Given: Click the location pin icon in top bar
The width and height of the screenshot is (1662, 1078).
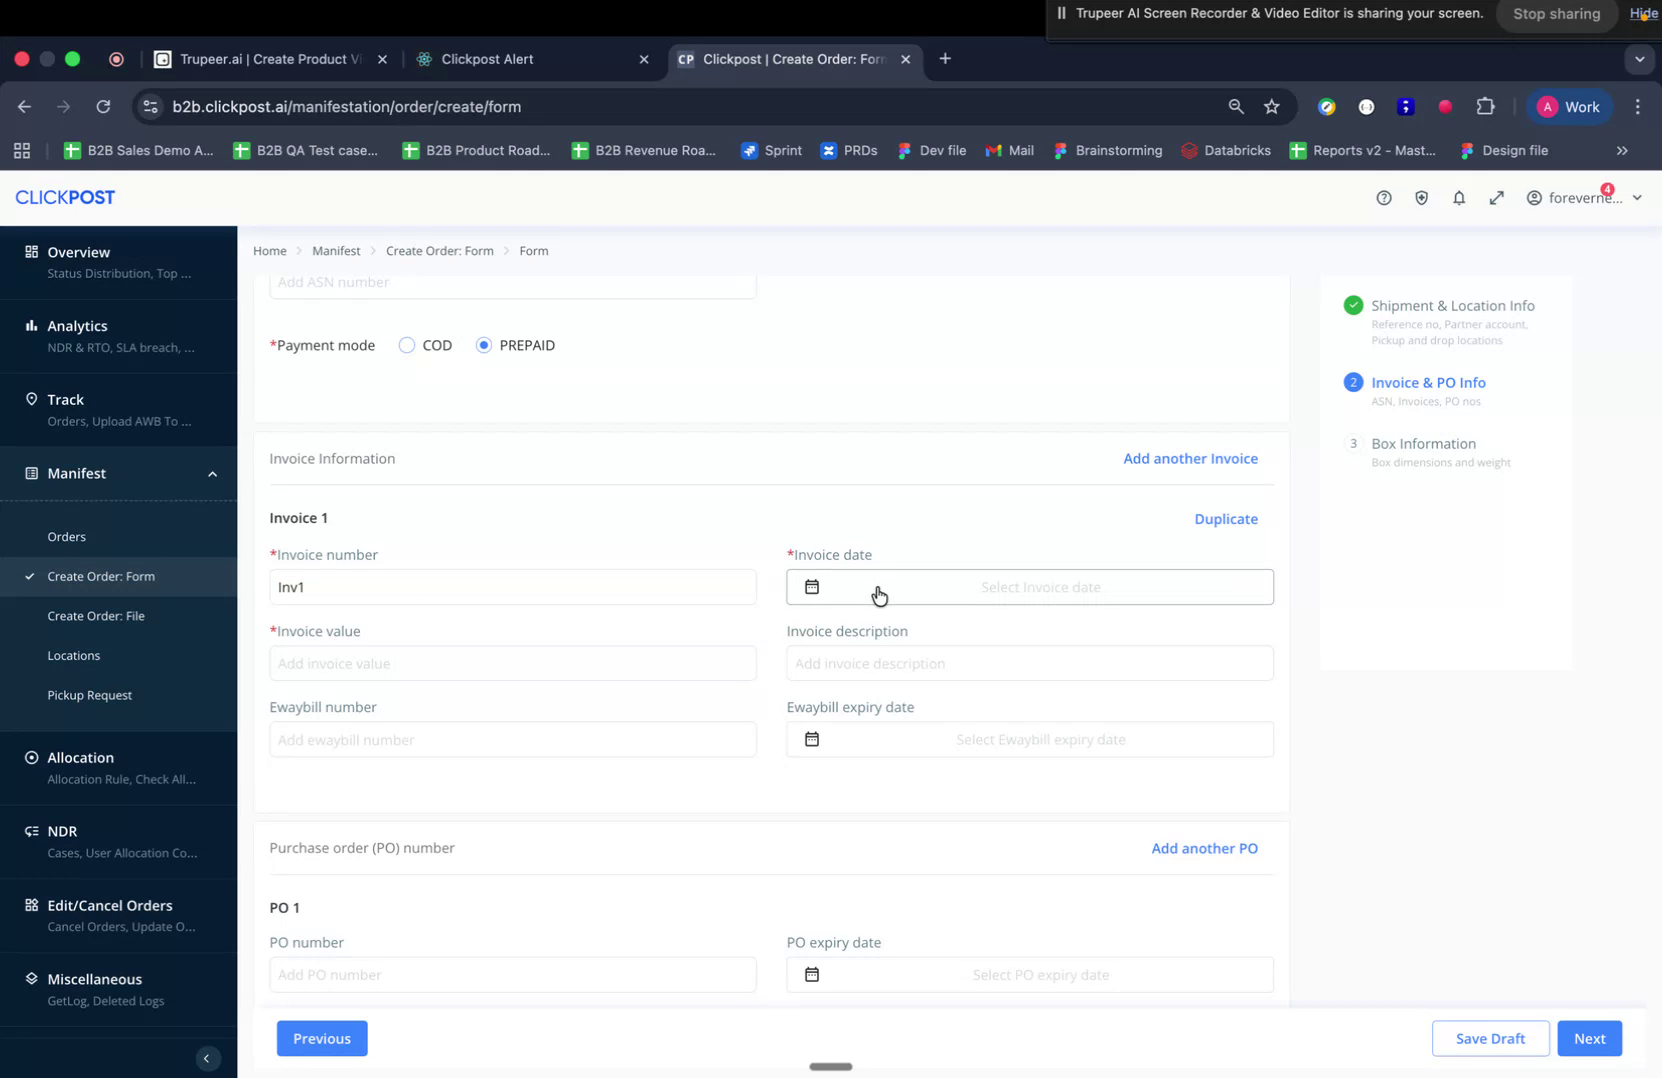Looking at the screenshot, I should [x=1421, y=197].
